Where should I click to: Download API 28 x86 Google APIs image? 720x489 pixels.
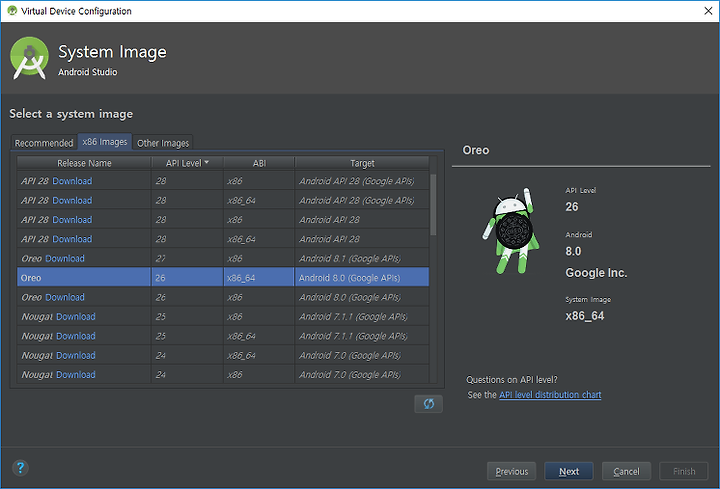[x=72, y=181]
